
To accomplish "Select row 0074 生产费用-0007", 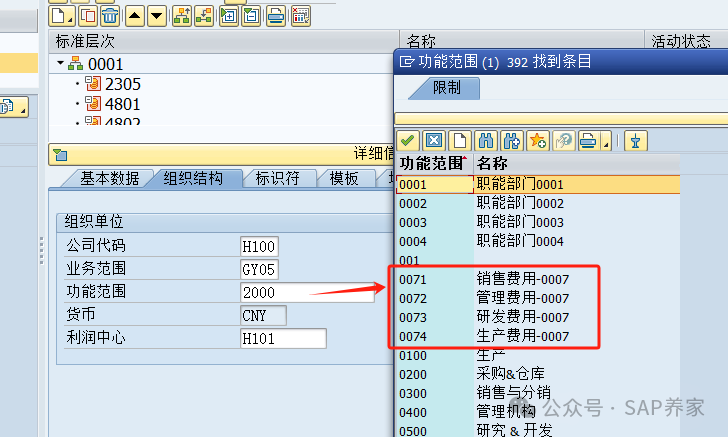I will 538,337.
